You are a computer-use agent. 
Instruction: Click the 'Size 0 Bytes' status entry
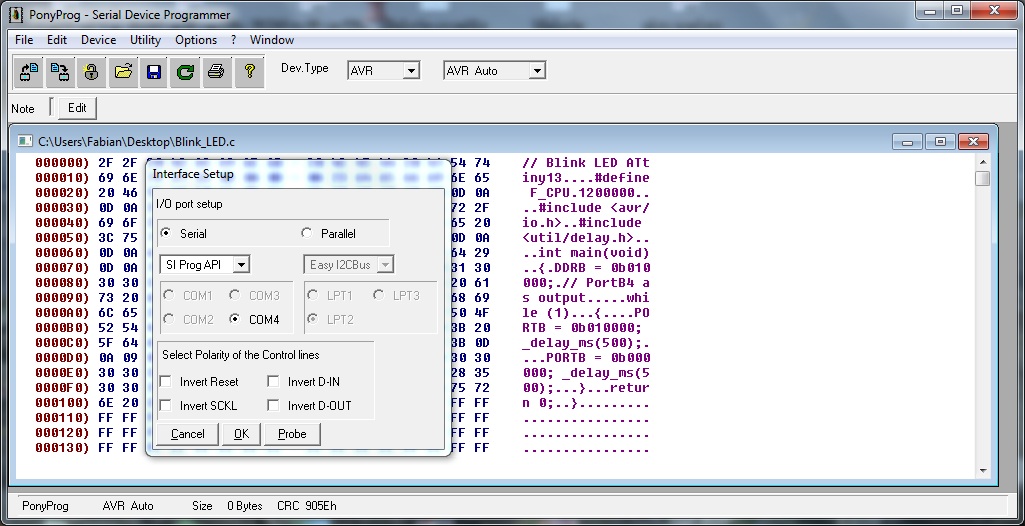tap(227, 506)
